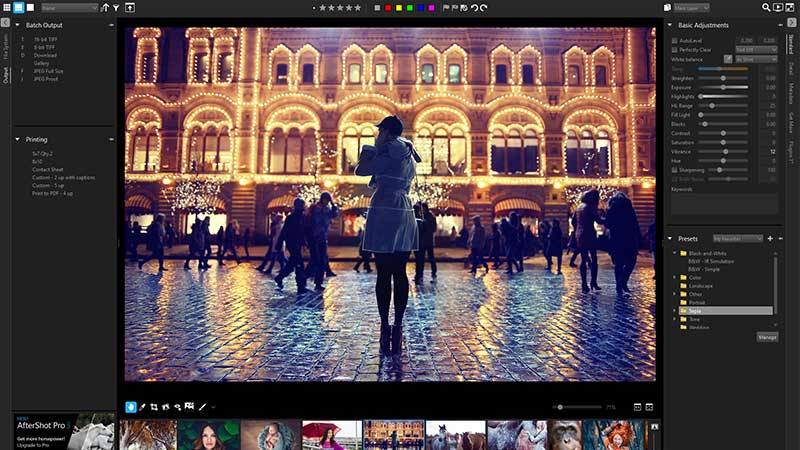This screenshot has width=800, height=450.
Task: Apply the yellow color label
Action: [x=399, y=8]
